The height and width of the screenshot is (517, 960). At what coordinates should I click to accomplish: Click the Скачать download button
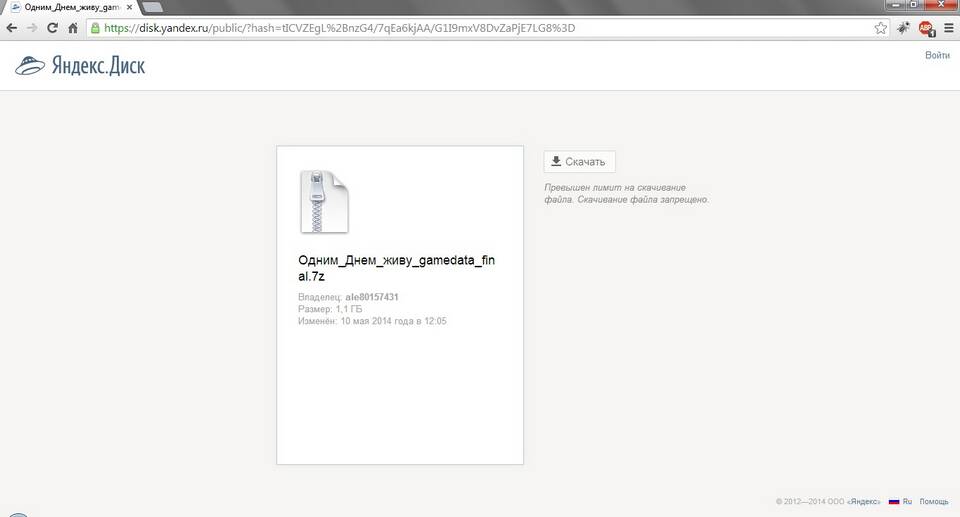[x=579, y=162]
